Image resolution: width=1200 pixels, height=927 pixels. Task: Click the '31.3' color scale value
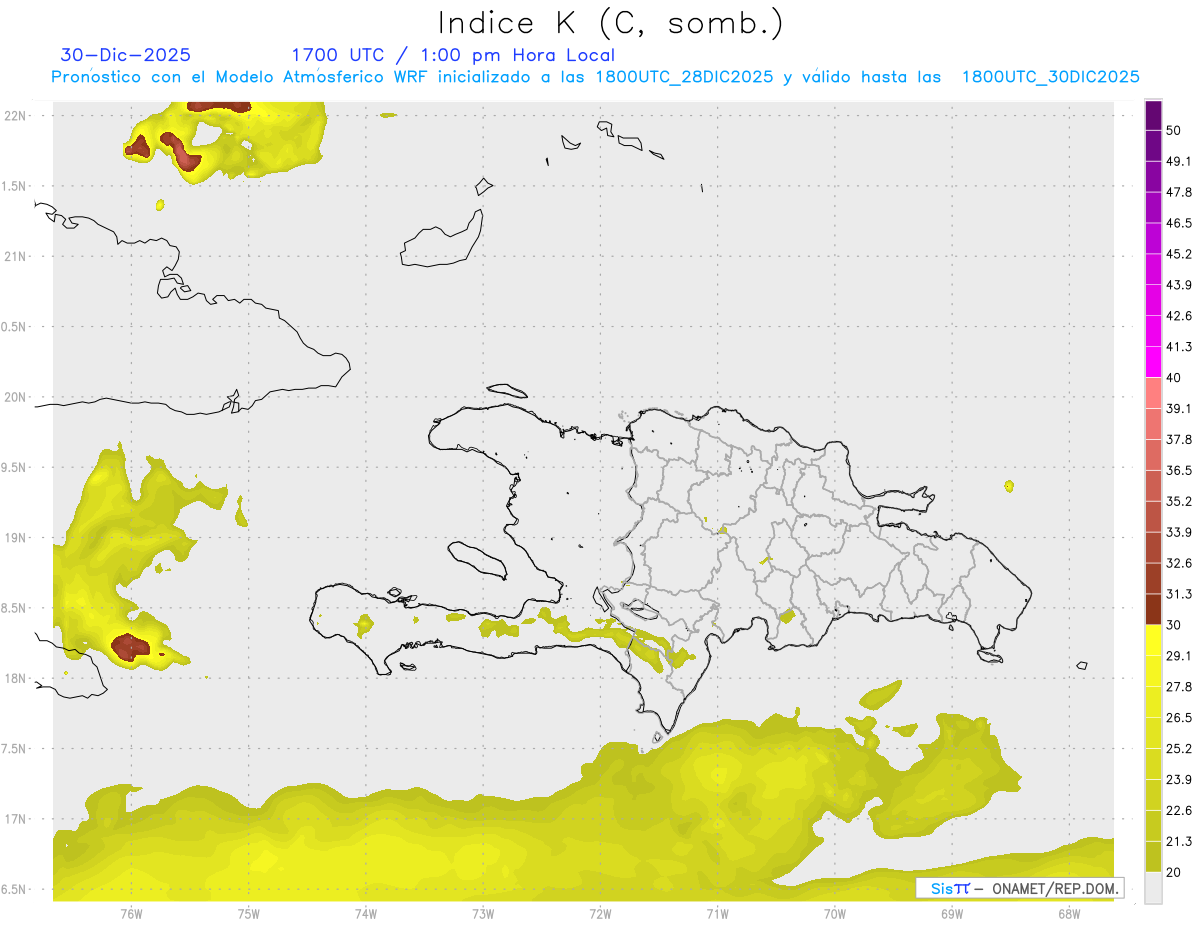pyautogui.click(x=1179, y=594)
